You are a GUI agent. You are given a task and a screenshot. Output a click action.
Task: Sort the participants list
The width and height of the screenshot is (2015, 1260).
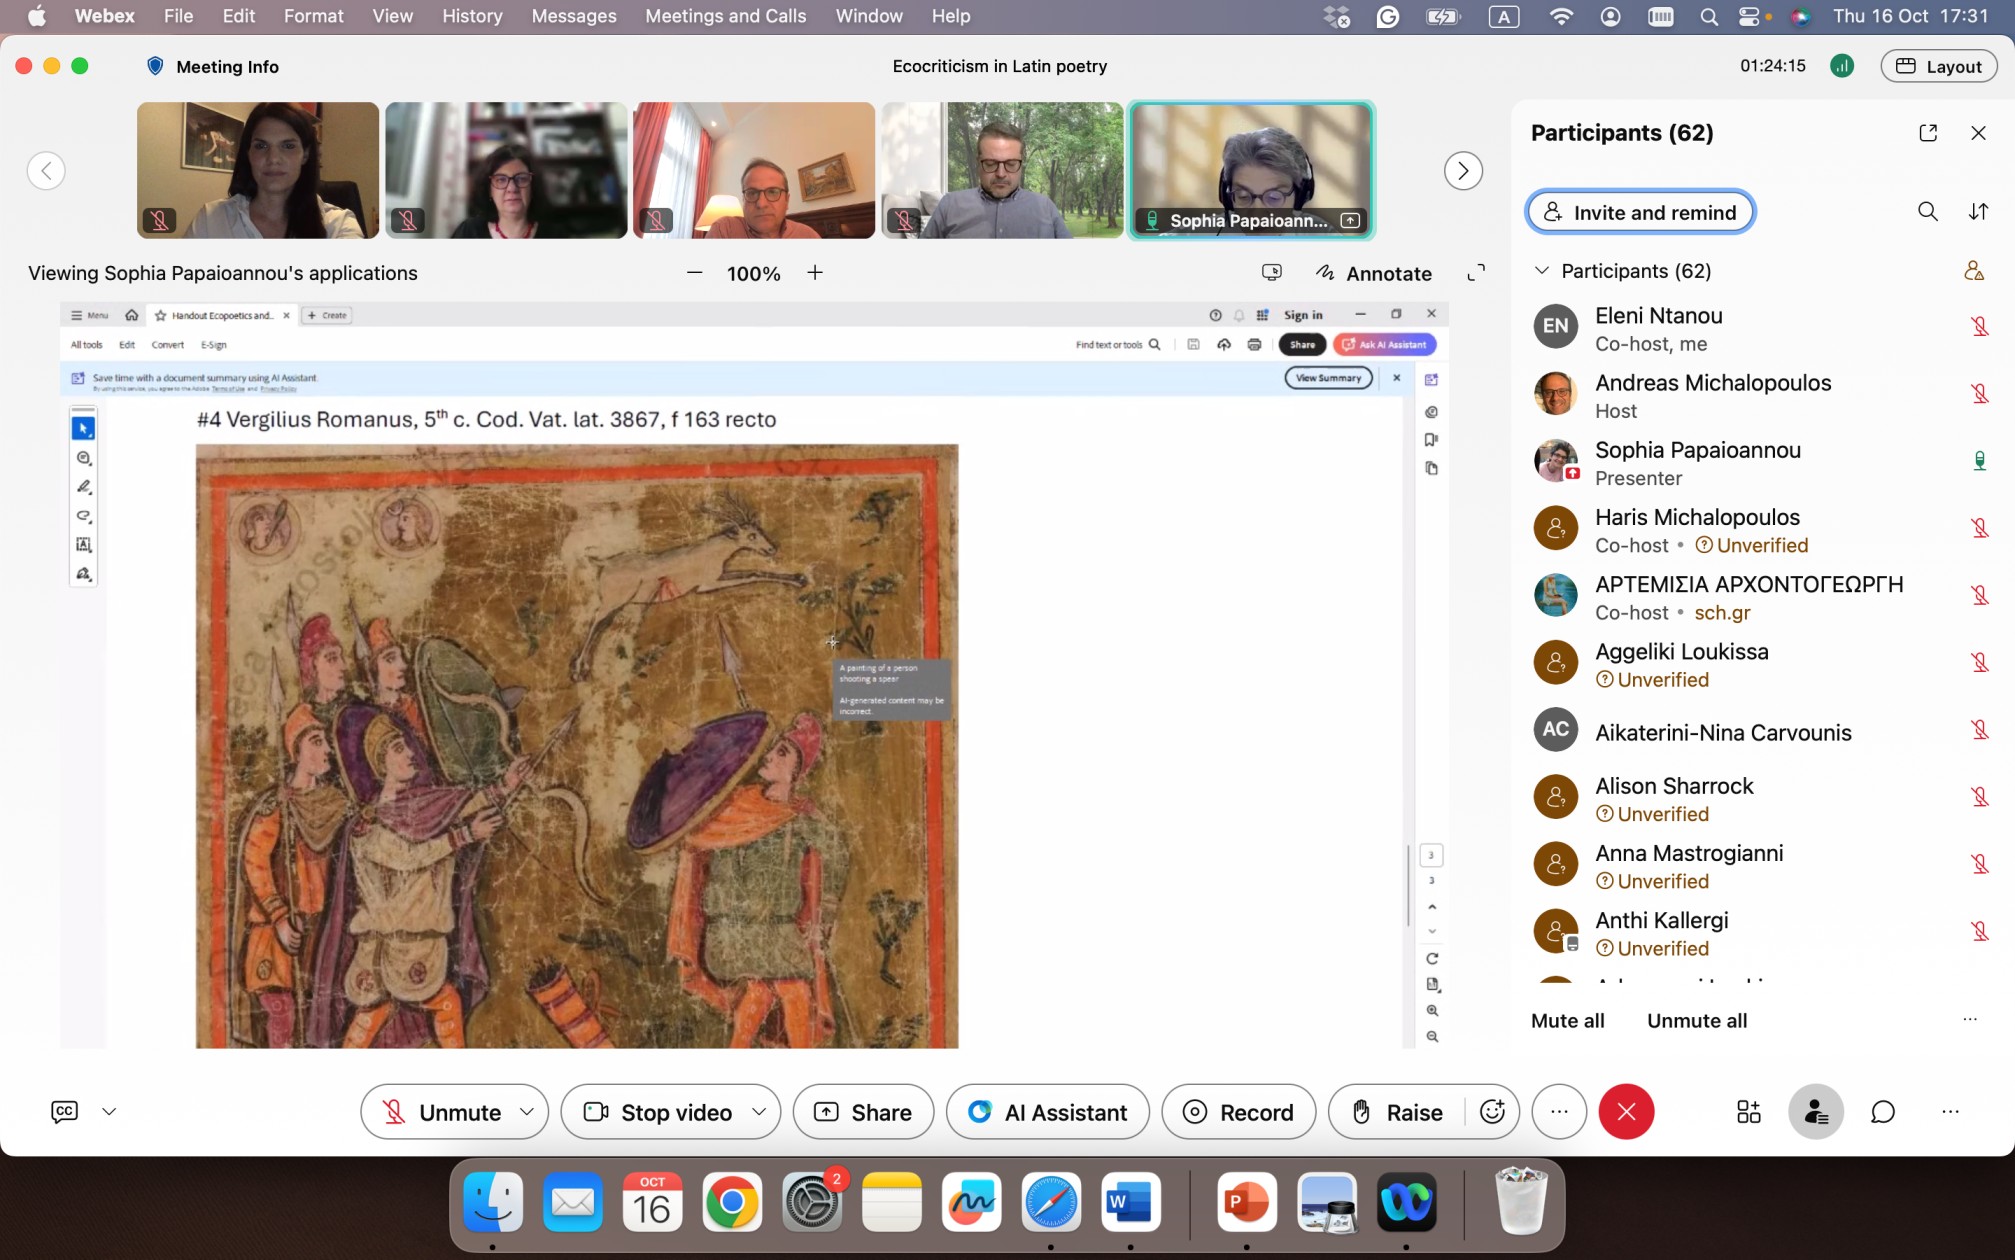tap(1978, 211)
